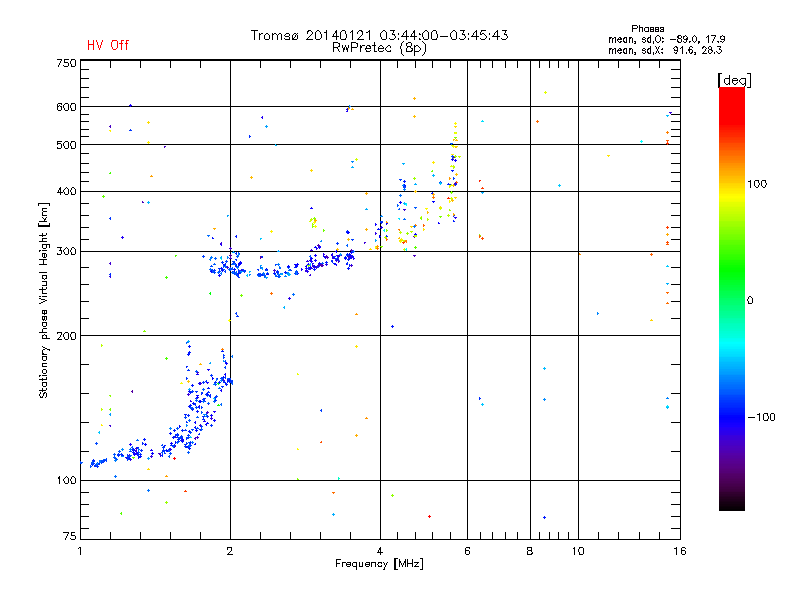Image resolution: width=800 pixels, height=600 pixels.
Task: Click the y-axis tick label '100'
Action: pos(66,481)
